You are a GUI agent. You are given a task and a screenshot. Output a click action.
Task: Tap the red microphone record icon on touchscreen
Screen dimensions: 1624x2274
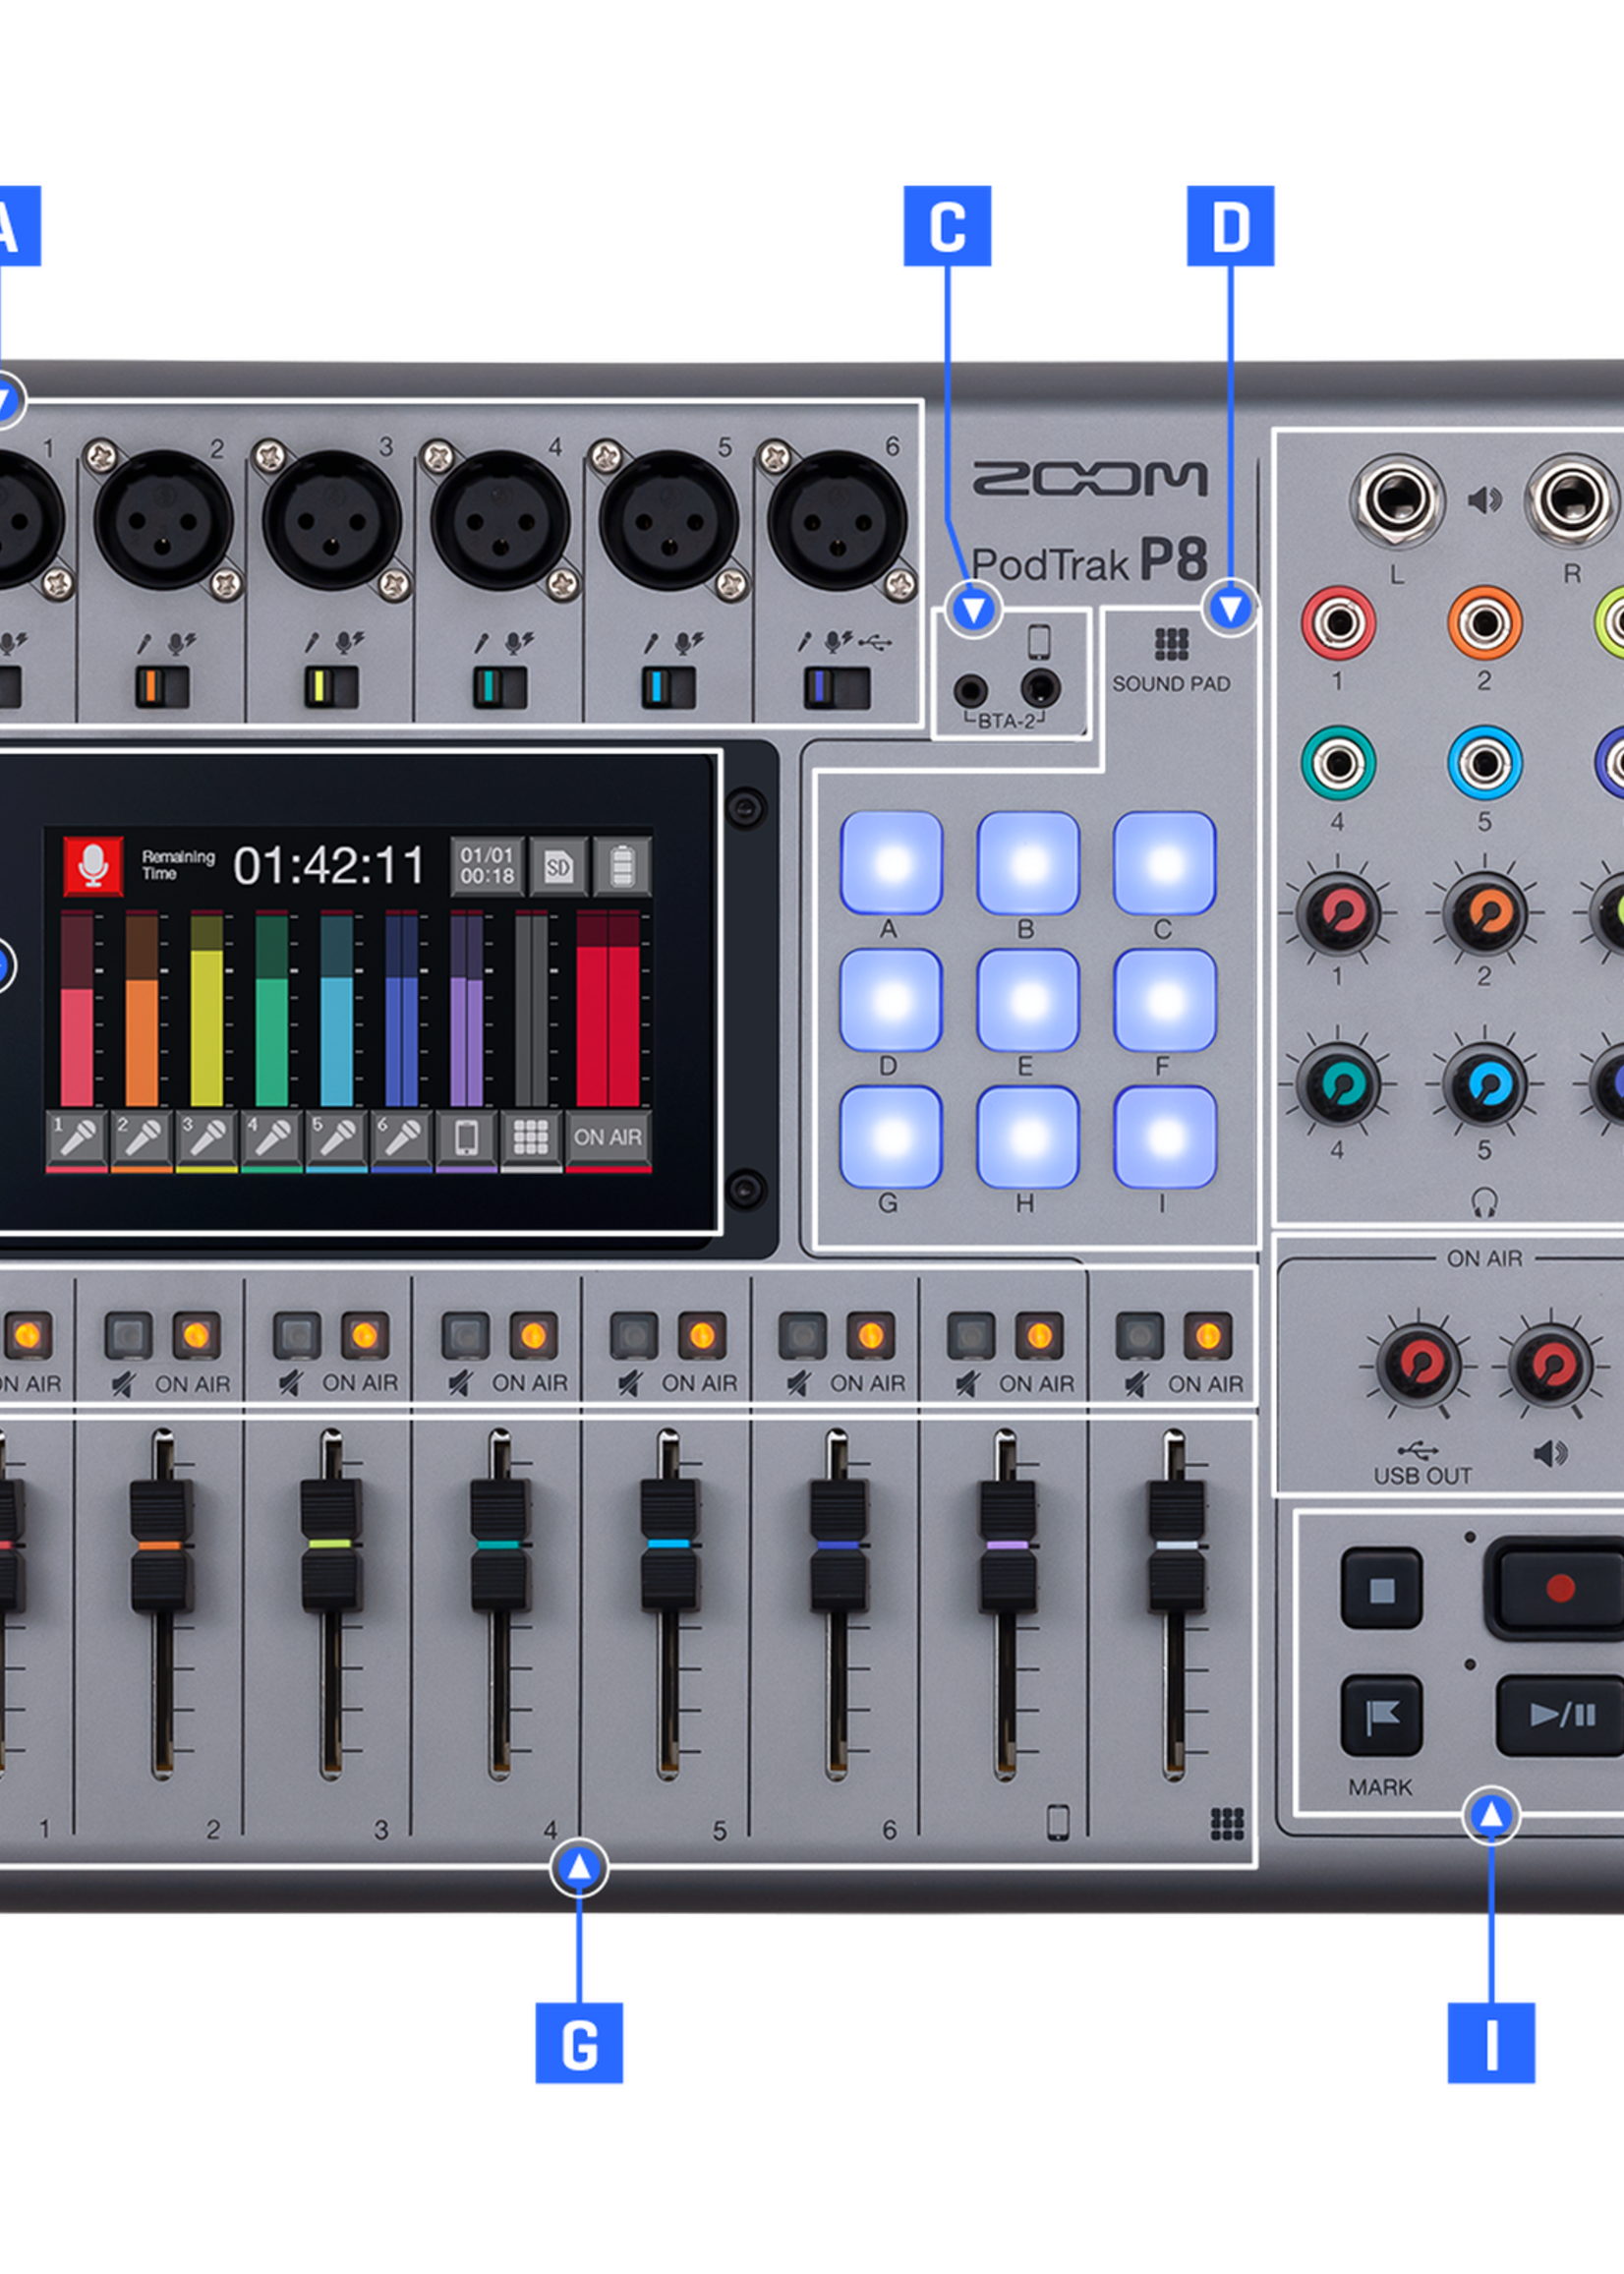click(93, 865)
